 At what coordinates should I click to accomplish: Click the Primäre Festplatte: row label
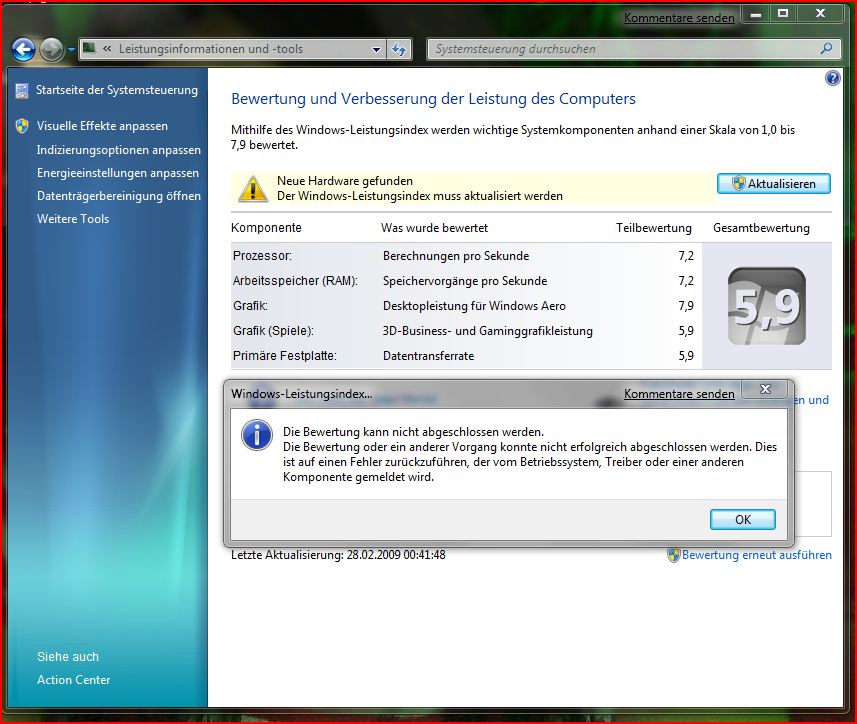(285, 356)
